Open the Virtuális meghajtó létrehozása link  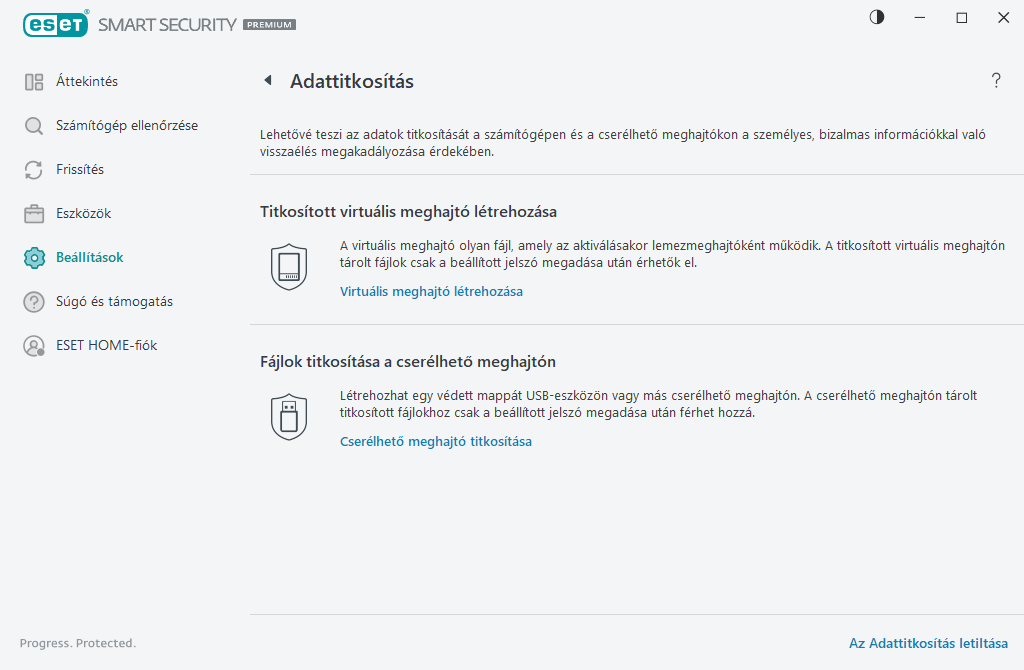(x=431, y=292)
